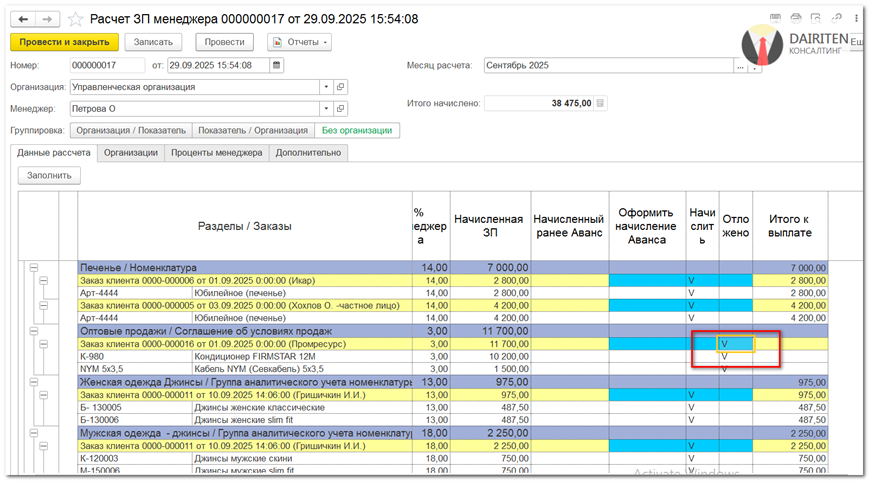This screenshot has width=869, height=481.
Task: Open the Менеджер dropdown arrow
Action: 326,109
